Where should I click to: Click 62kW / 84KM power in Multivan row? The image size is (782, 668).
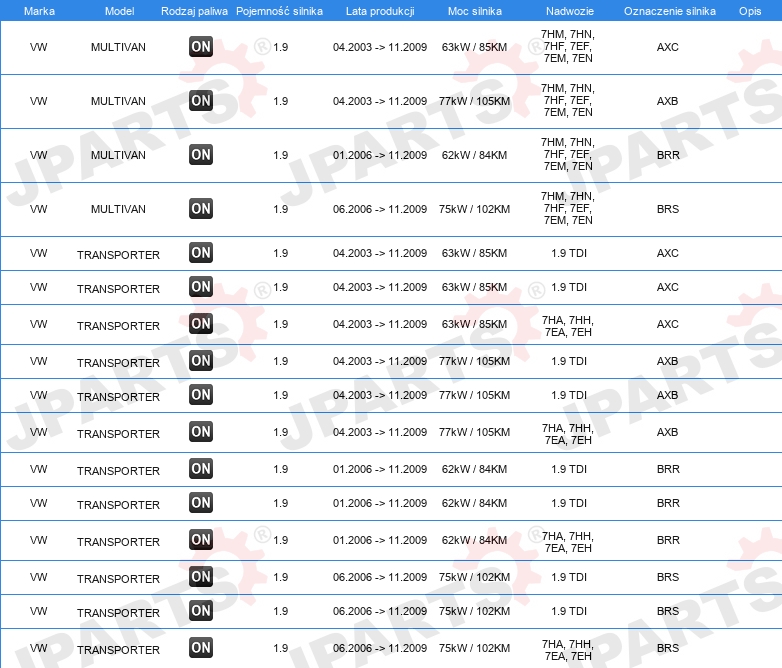coord(474,155)
